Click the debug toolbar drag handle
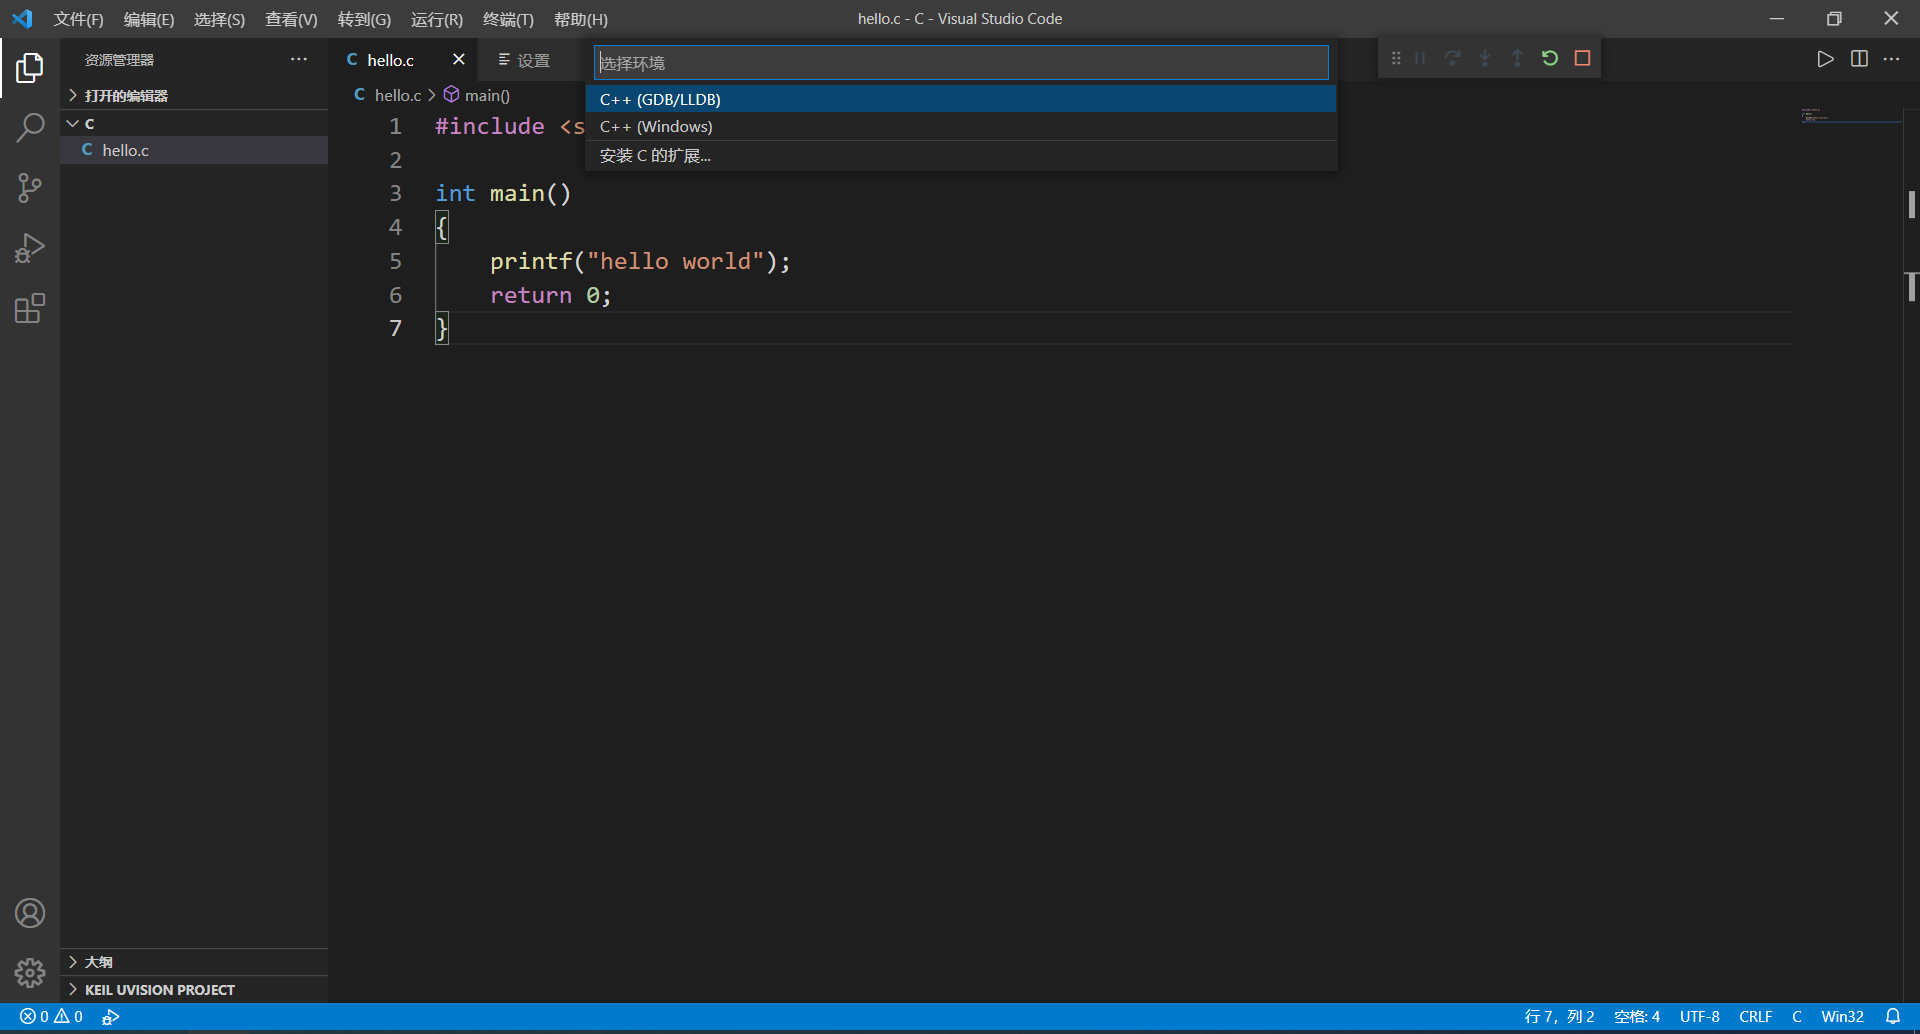The width and height of the screenshot is (1920, 1034). (x=1396, y=58)
